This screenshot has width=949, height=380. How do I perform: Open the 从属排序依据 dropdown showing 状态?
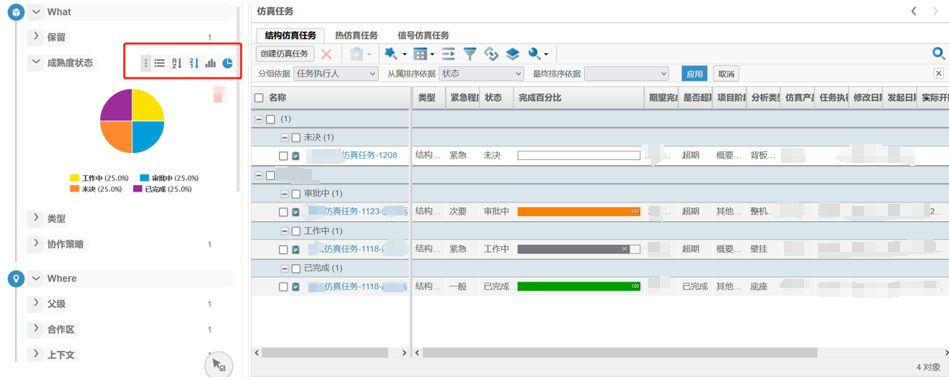pyautogui.click(x=481, y=74)
